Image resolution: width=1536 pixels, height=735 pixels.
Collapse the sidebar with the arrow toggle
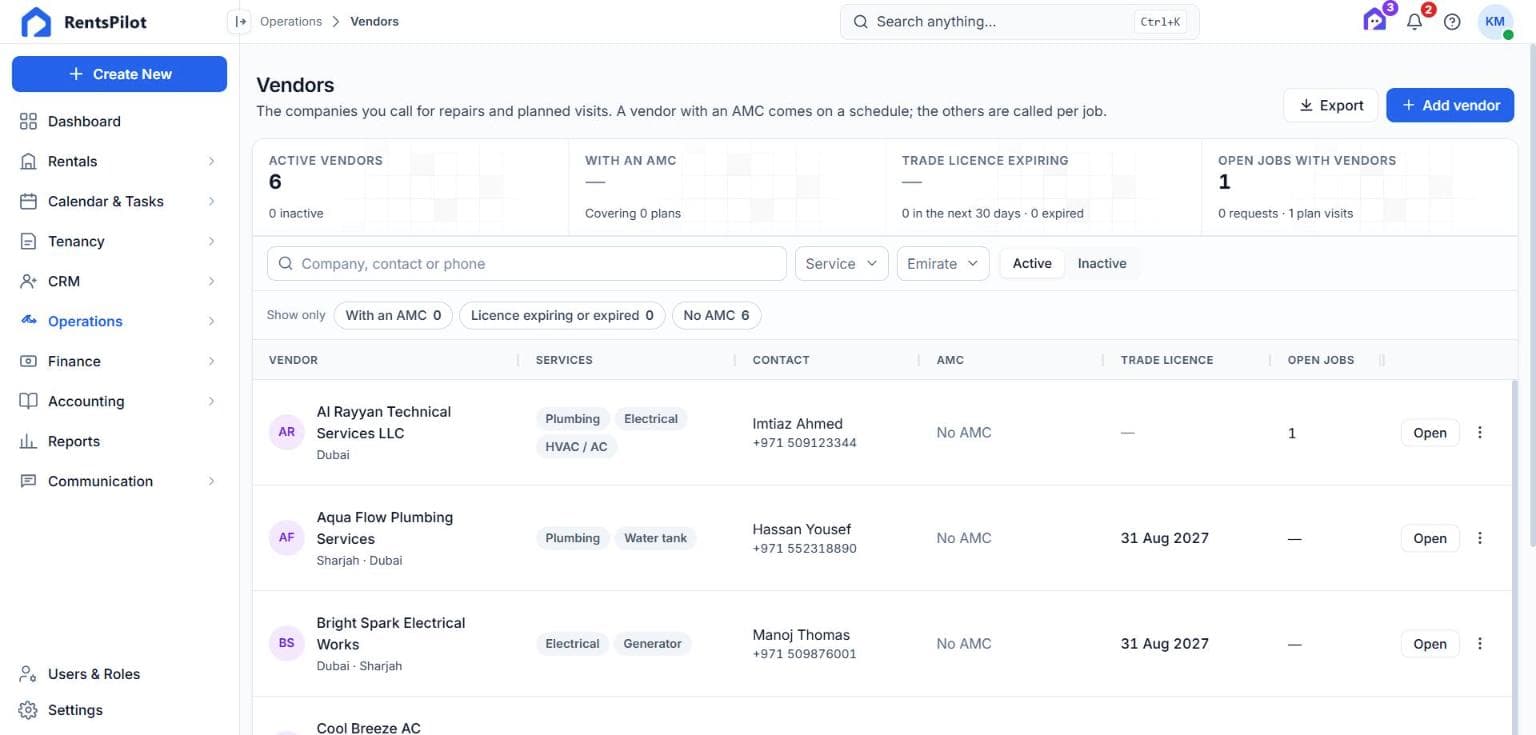click(239, 21)
